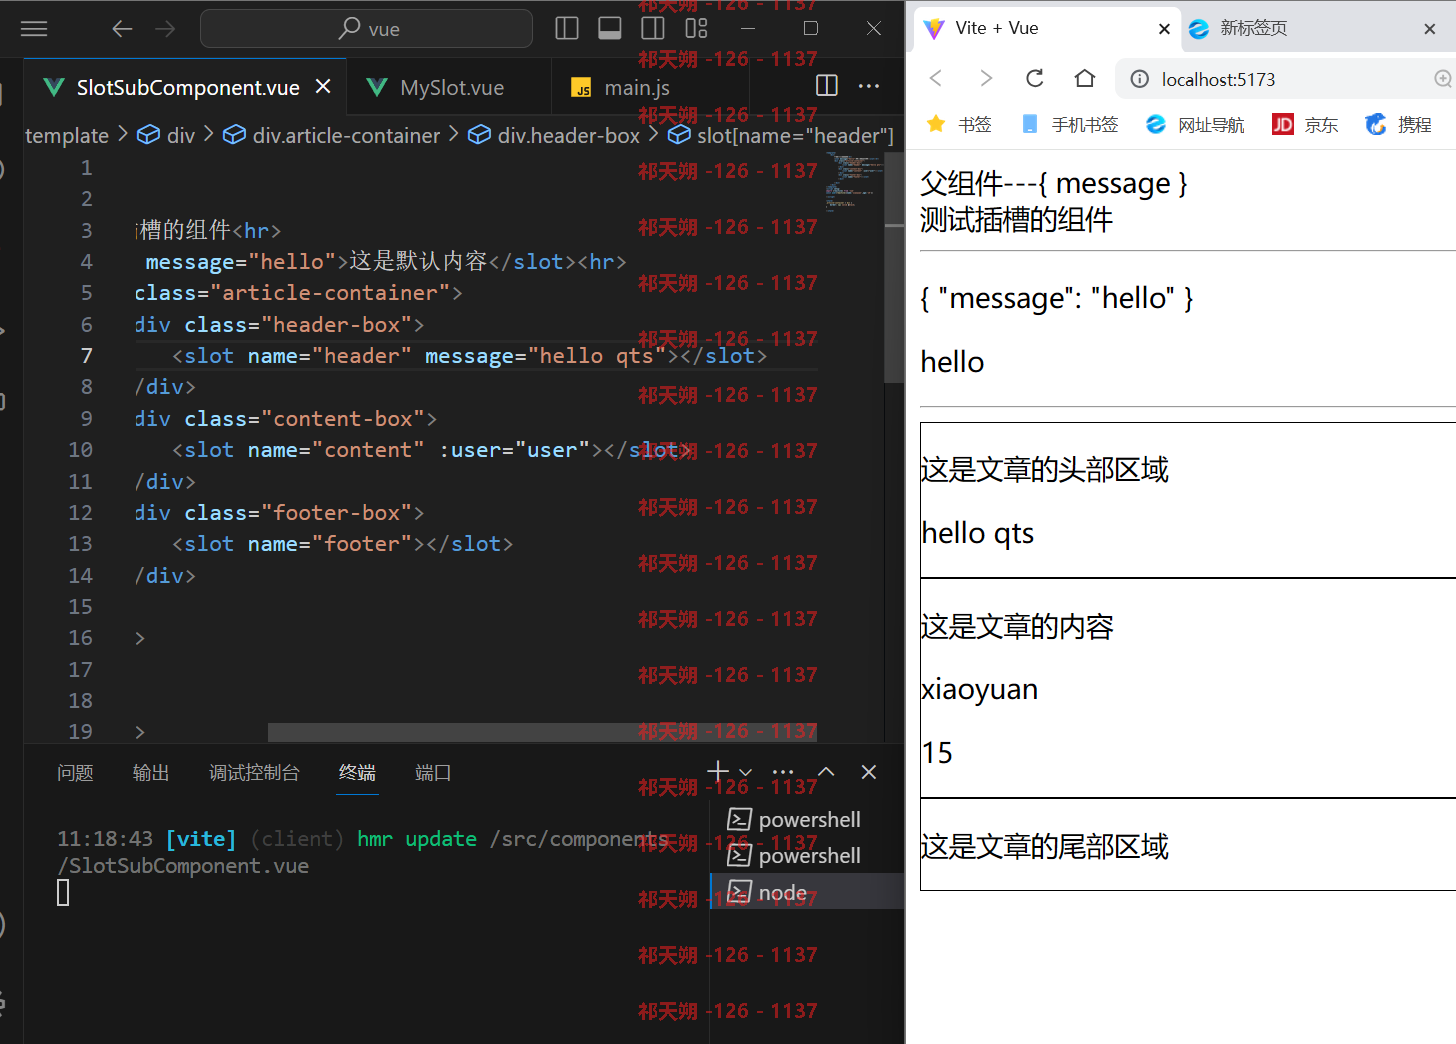
Task: Click the VS Code command search box showing vue
Action: pos(366,29)
